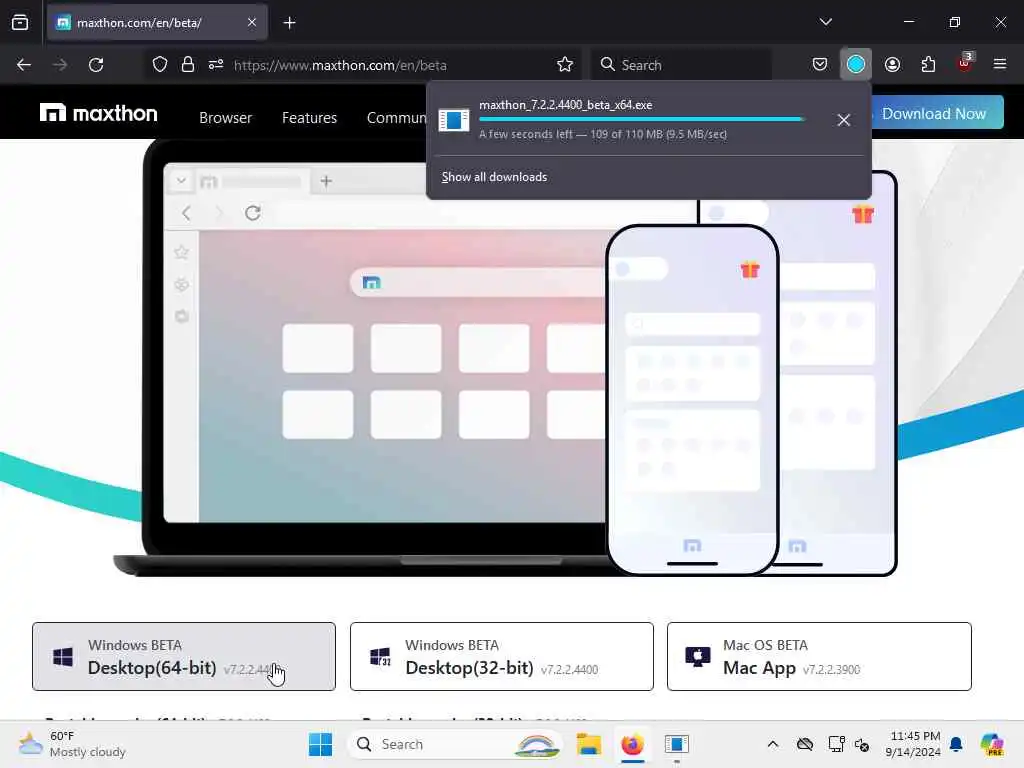This screenshot has width=1024, height=768.
Task: Open File Explorer from taskbar
Action: pos(589,744)
